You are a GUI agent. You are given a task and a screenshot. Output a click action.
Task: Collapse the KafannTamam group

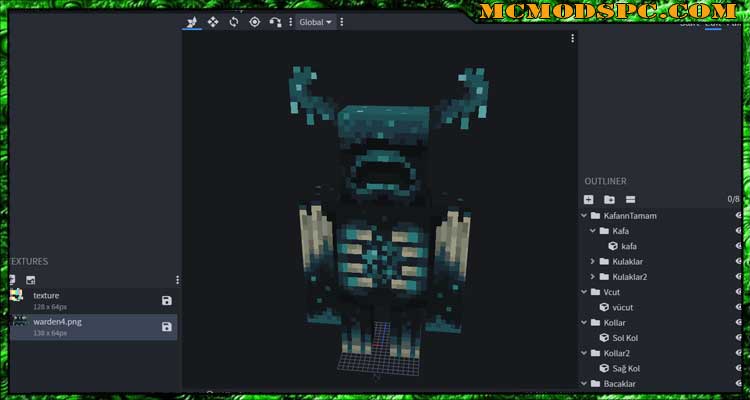pos(584,215)
